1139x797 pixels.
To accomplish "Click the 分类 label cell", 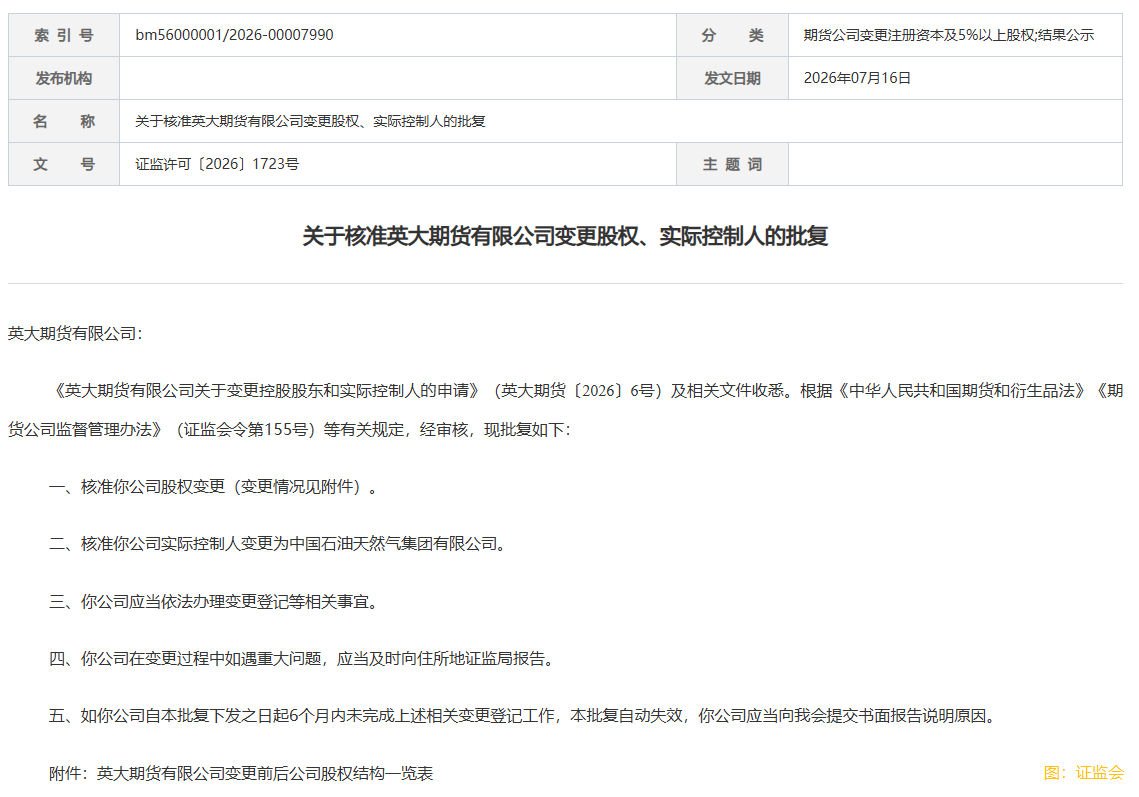I will tap(732, 35).
